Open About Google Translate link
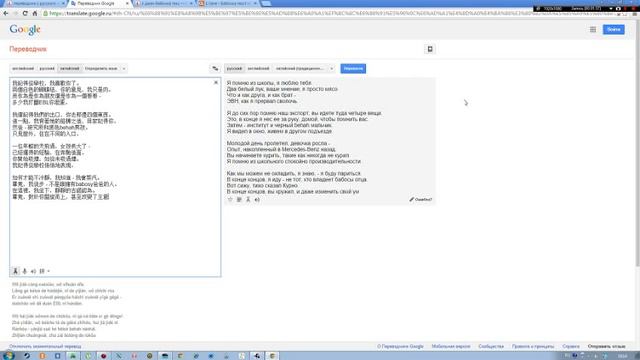The width and height of the screenshot is (640, 360). coord(400,347)
